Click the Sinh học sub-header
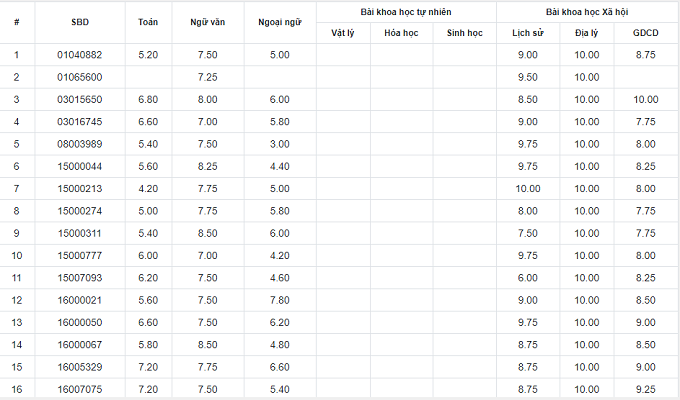The width and height of the screenshot is (680, 400). click(x=464, y=33)
